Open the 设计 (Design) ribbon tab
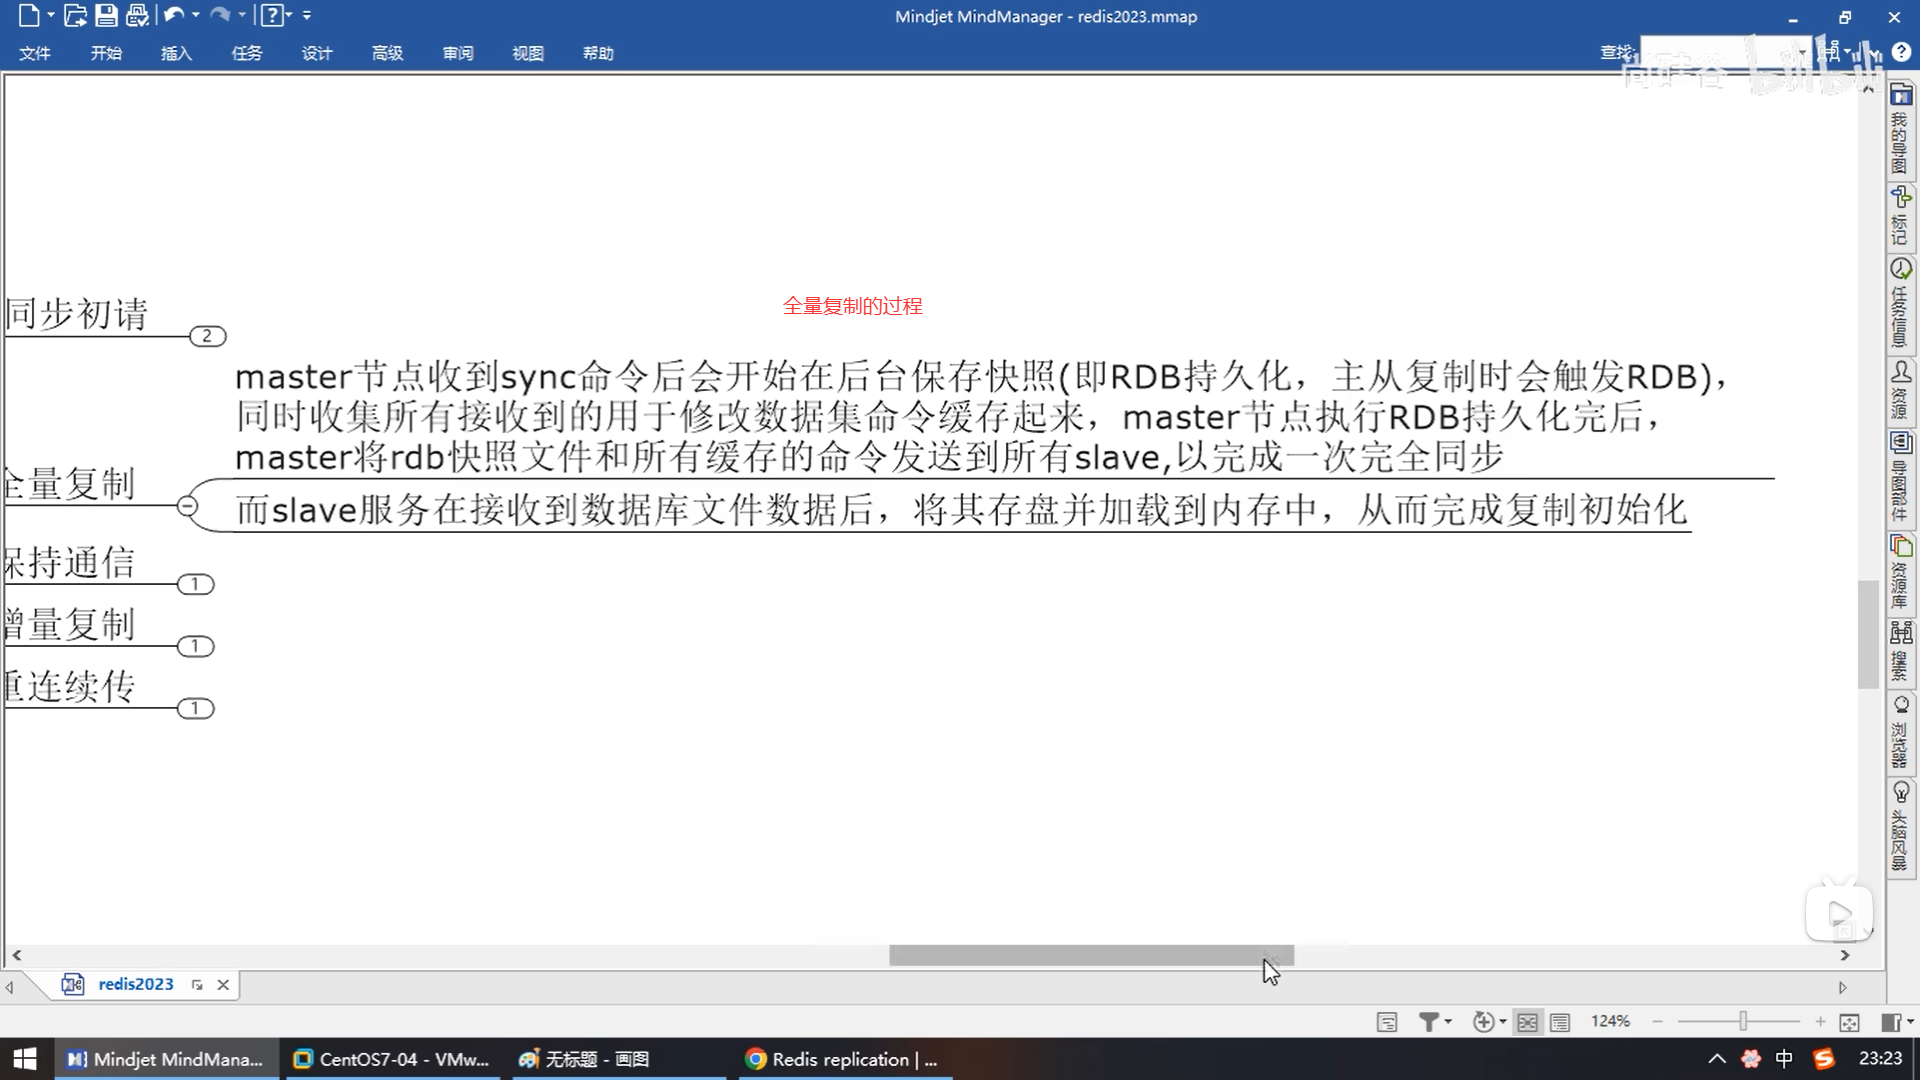 317,53
